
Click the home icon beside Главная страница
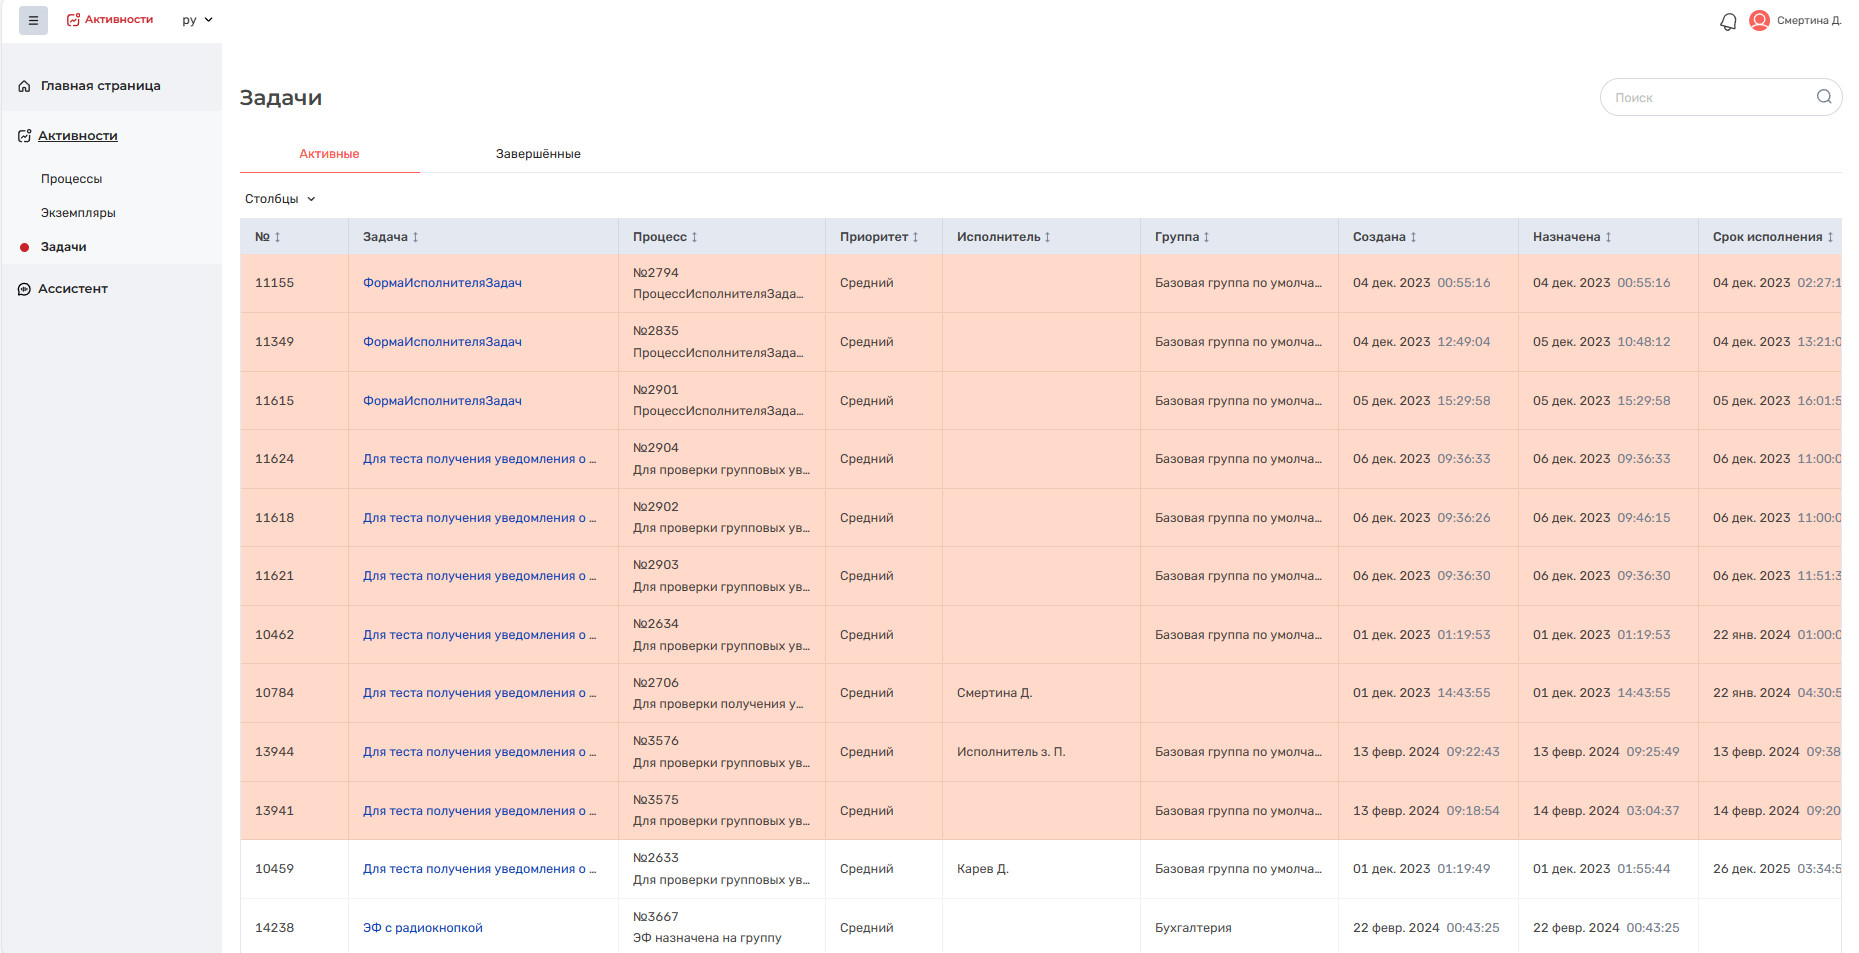24,86
